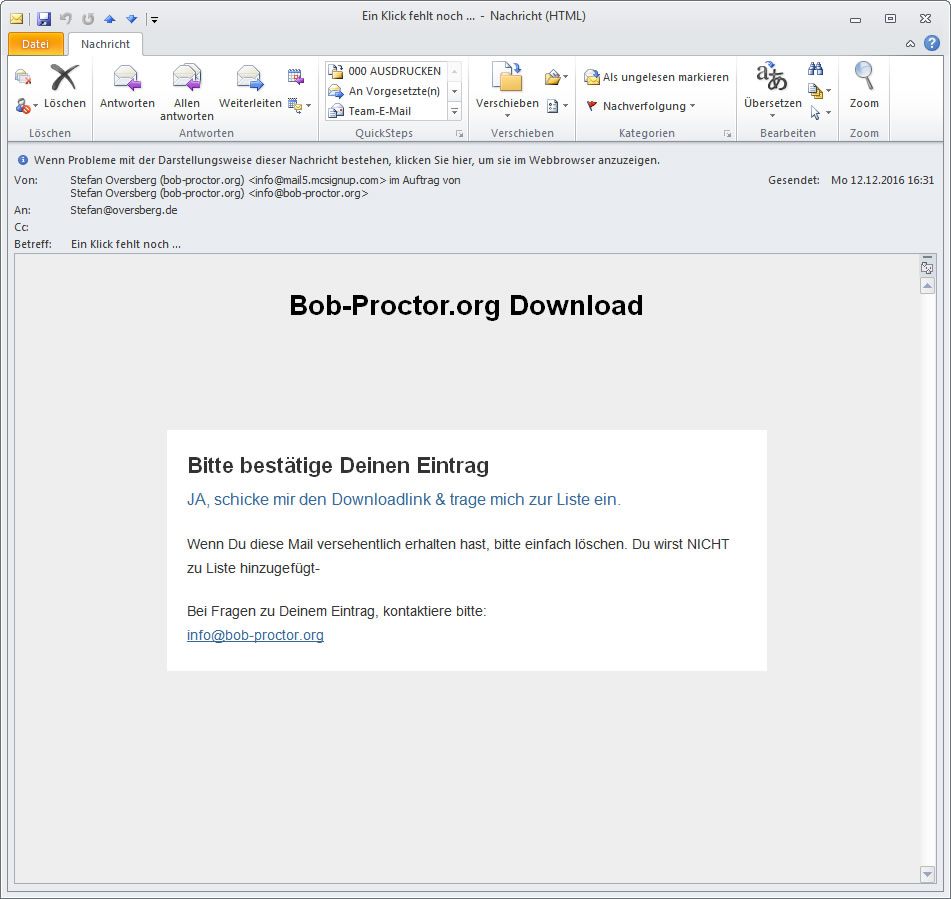The width and height of the screenshot is (951, 899).
Task: Open the Zoom magnifier tool
Action: (x=864, y=86)
